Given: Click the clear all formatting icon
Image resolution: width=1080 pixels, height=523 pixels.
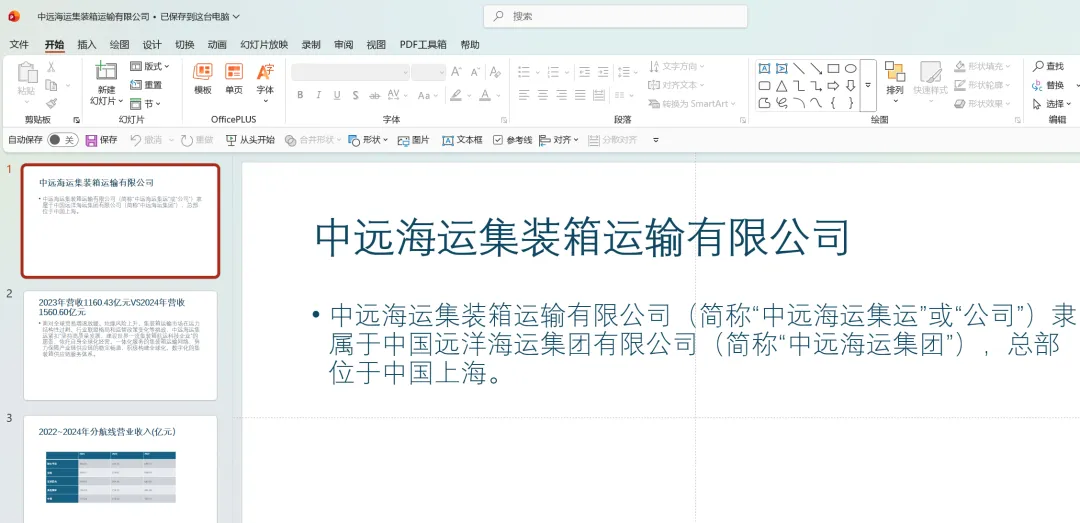Looking at the screenshot, I should click(x=495, y=72).
